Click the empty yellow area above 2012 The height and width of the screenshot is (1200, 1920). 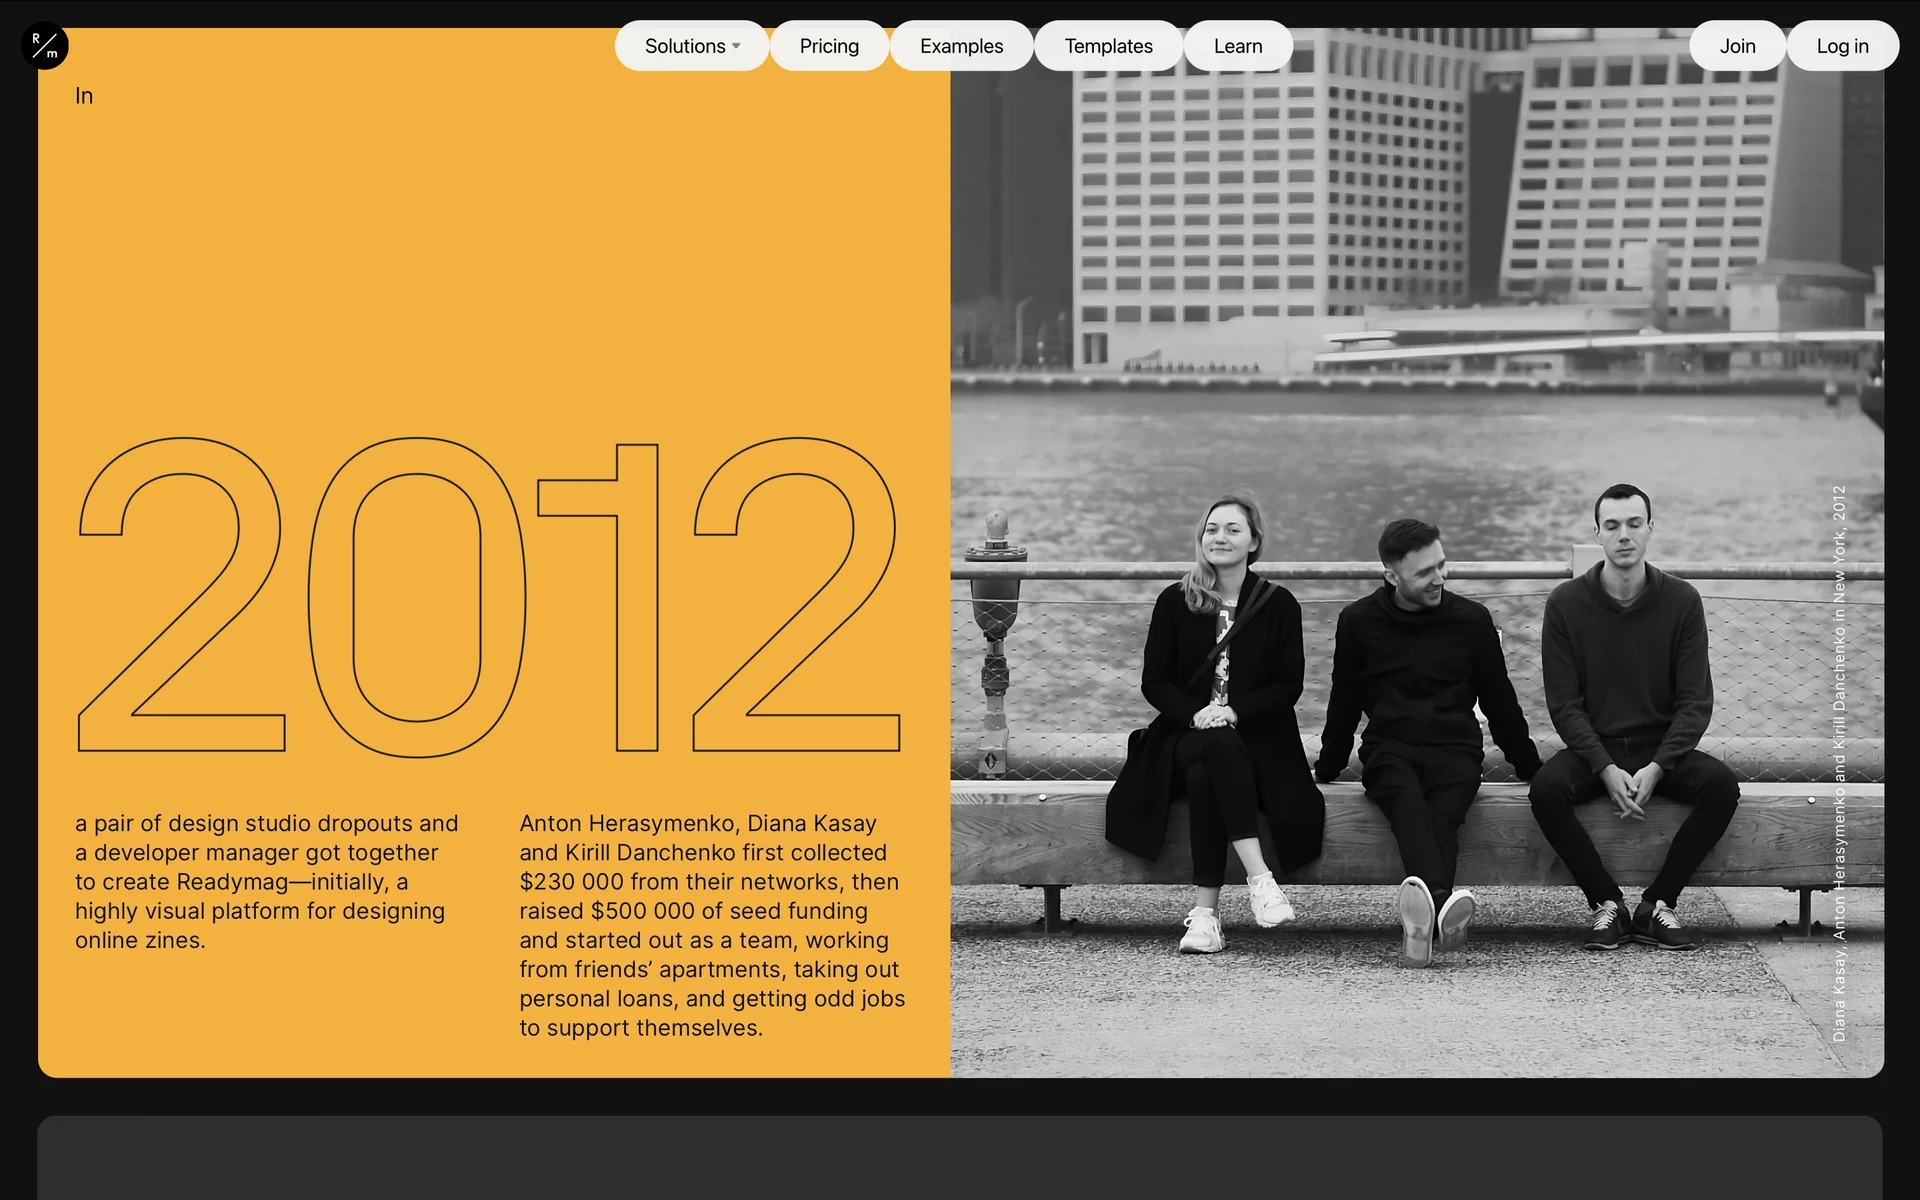click(490, 260)
